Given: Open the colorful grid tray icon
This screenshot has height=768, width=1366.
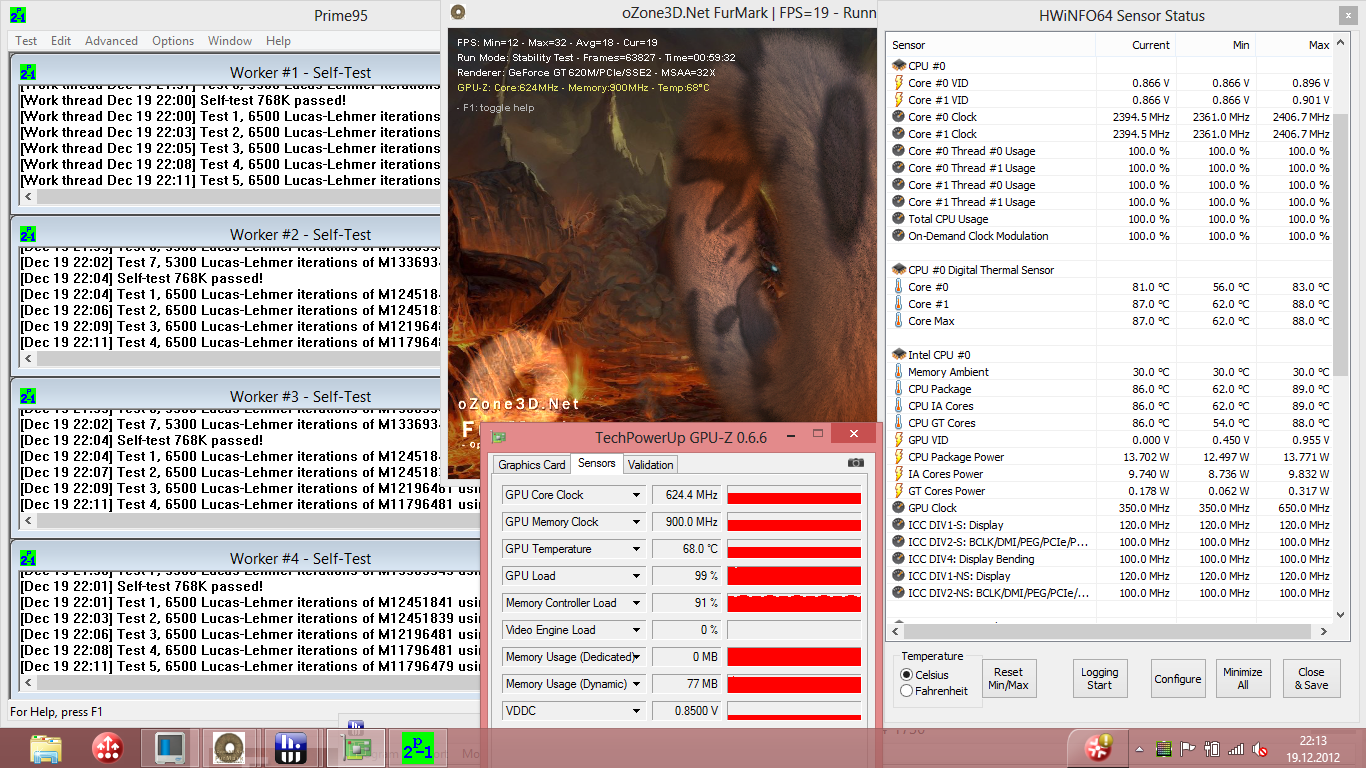Looking at the screenshot, I should point(1163,749).
